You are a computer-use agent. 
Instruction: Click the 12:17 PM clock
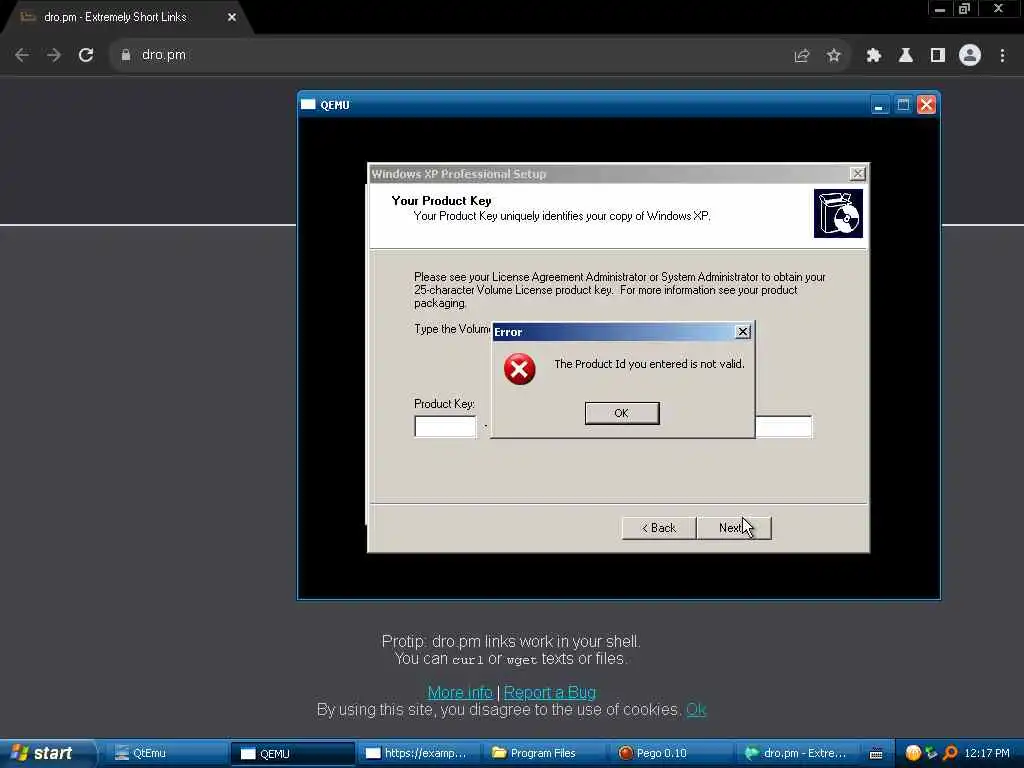(987, 753)
